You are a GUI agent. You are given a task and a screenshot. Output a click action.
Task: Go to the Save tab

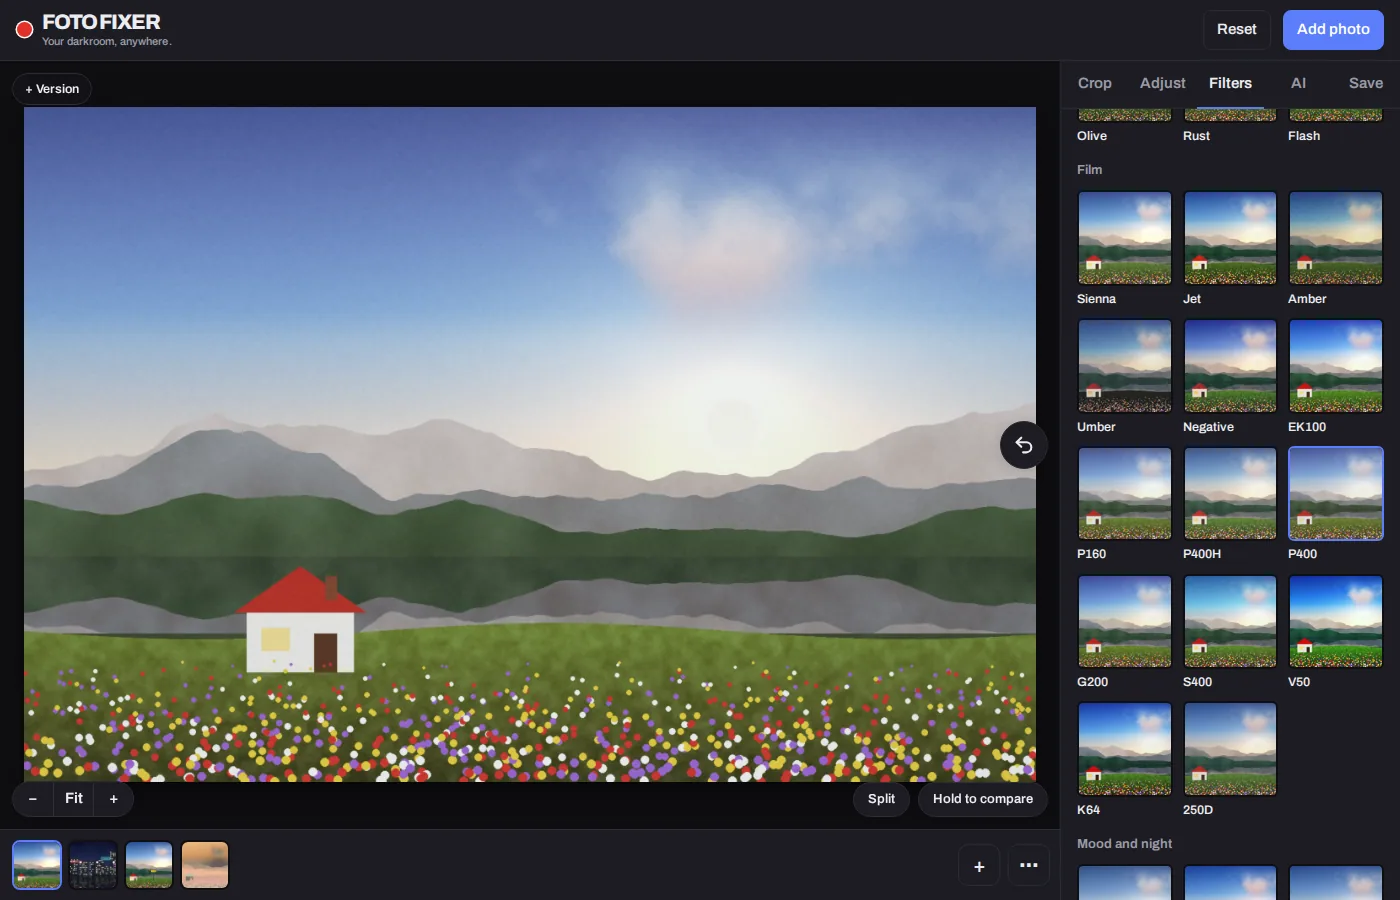coord(1366,83)
